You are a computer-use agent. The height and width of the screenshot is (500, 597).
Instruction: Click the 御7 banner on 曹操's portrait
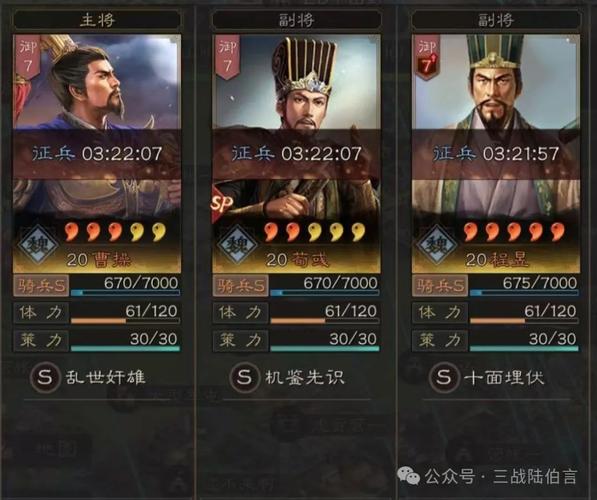tap(27, 57)
